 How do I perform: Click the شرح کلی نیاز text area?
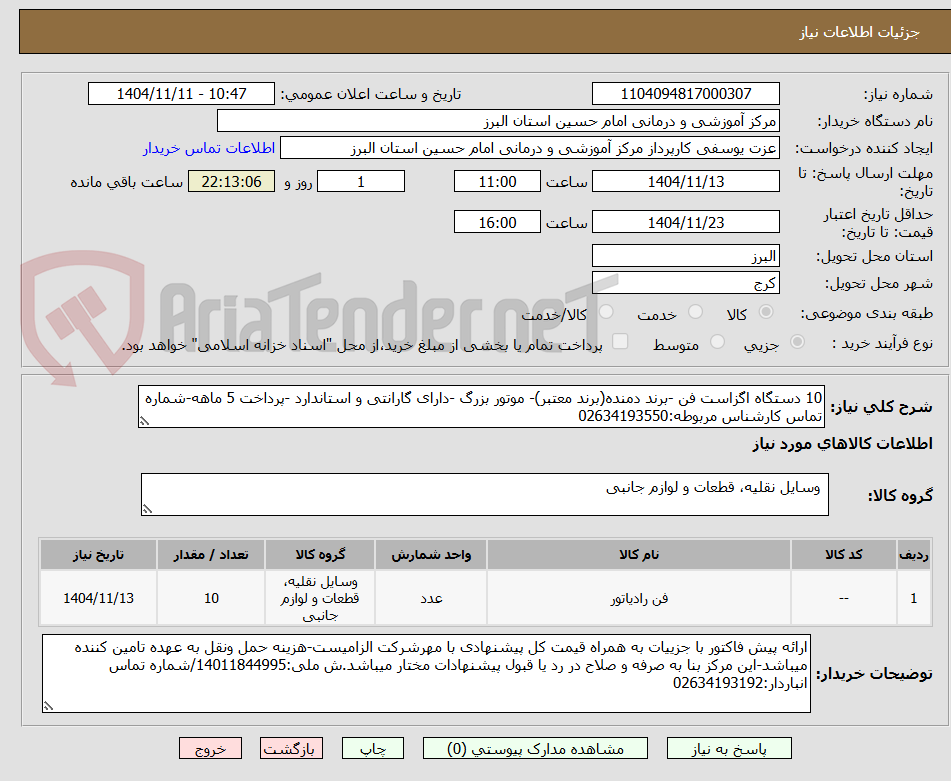482,407
